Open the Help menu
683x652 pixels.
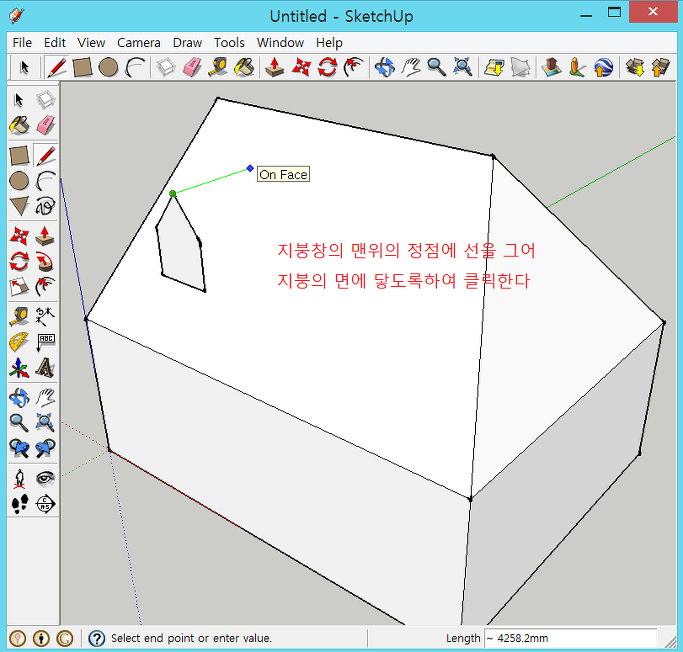point(329,43)
